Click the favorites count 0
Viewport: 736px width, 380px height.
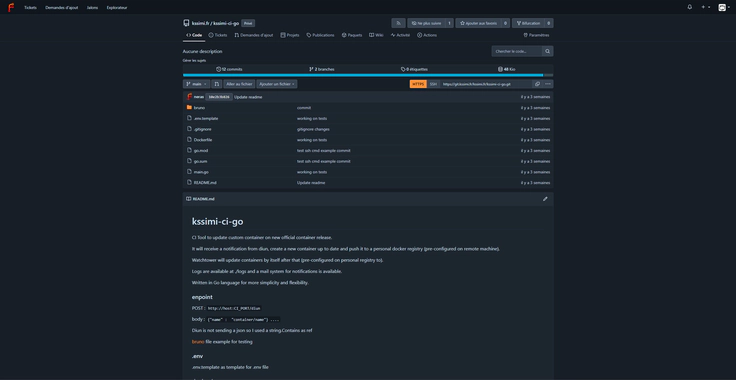(x=506, y=23)
